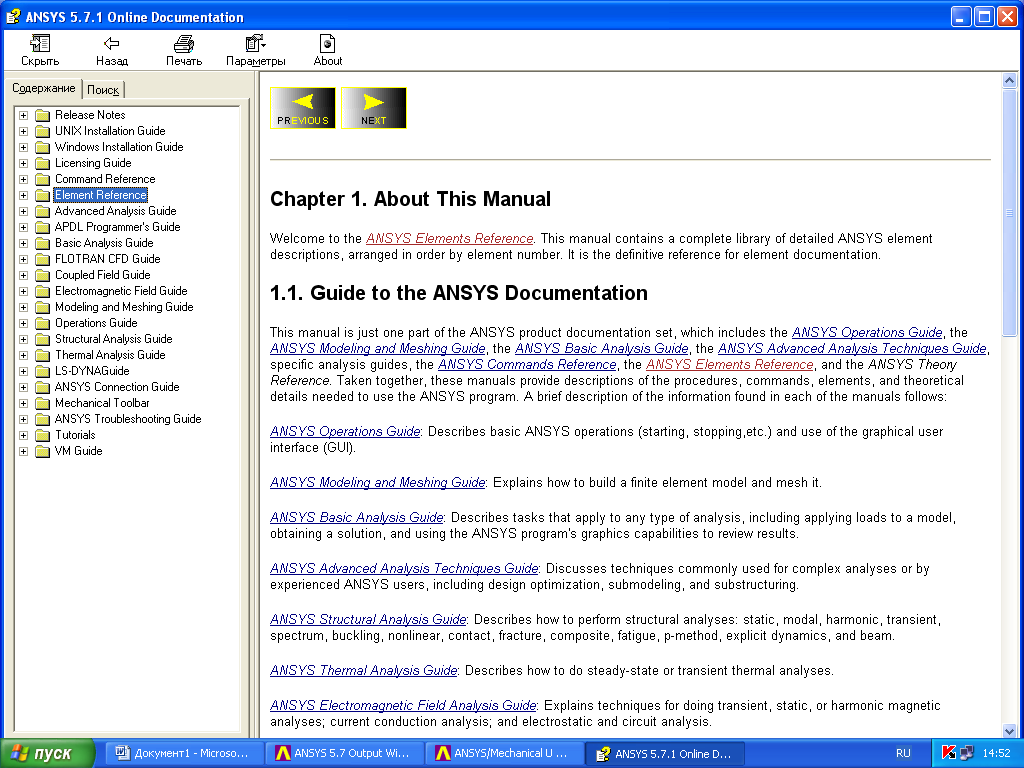Image resolution: width=1024 pixels, height=768 pixels.
Task: Select ANSYS Connection Guide in tree
Action: pyautogui.click(x=117, y=387)
